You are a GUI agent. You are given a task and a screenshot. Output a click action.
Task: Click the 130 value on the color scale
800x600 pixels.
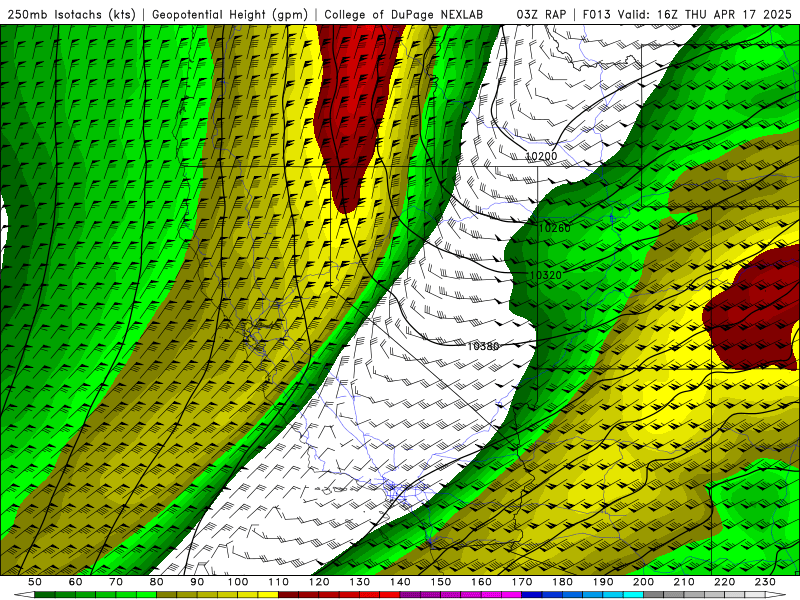coord(360,582)
